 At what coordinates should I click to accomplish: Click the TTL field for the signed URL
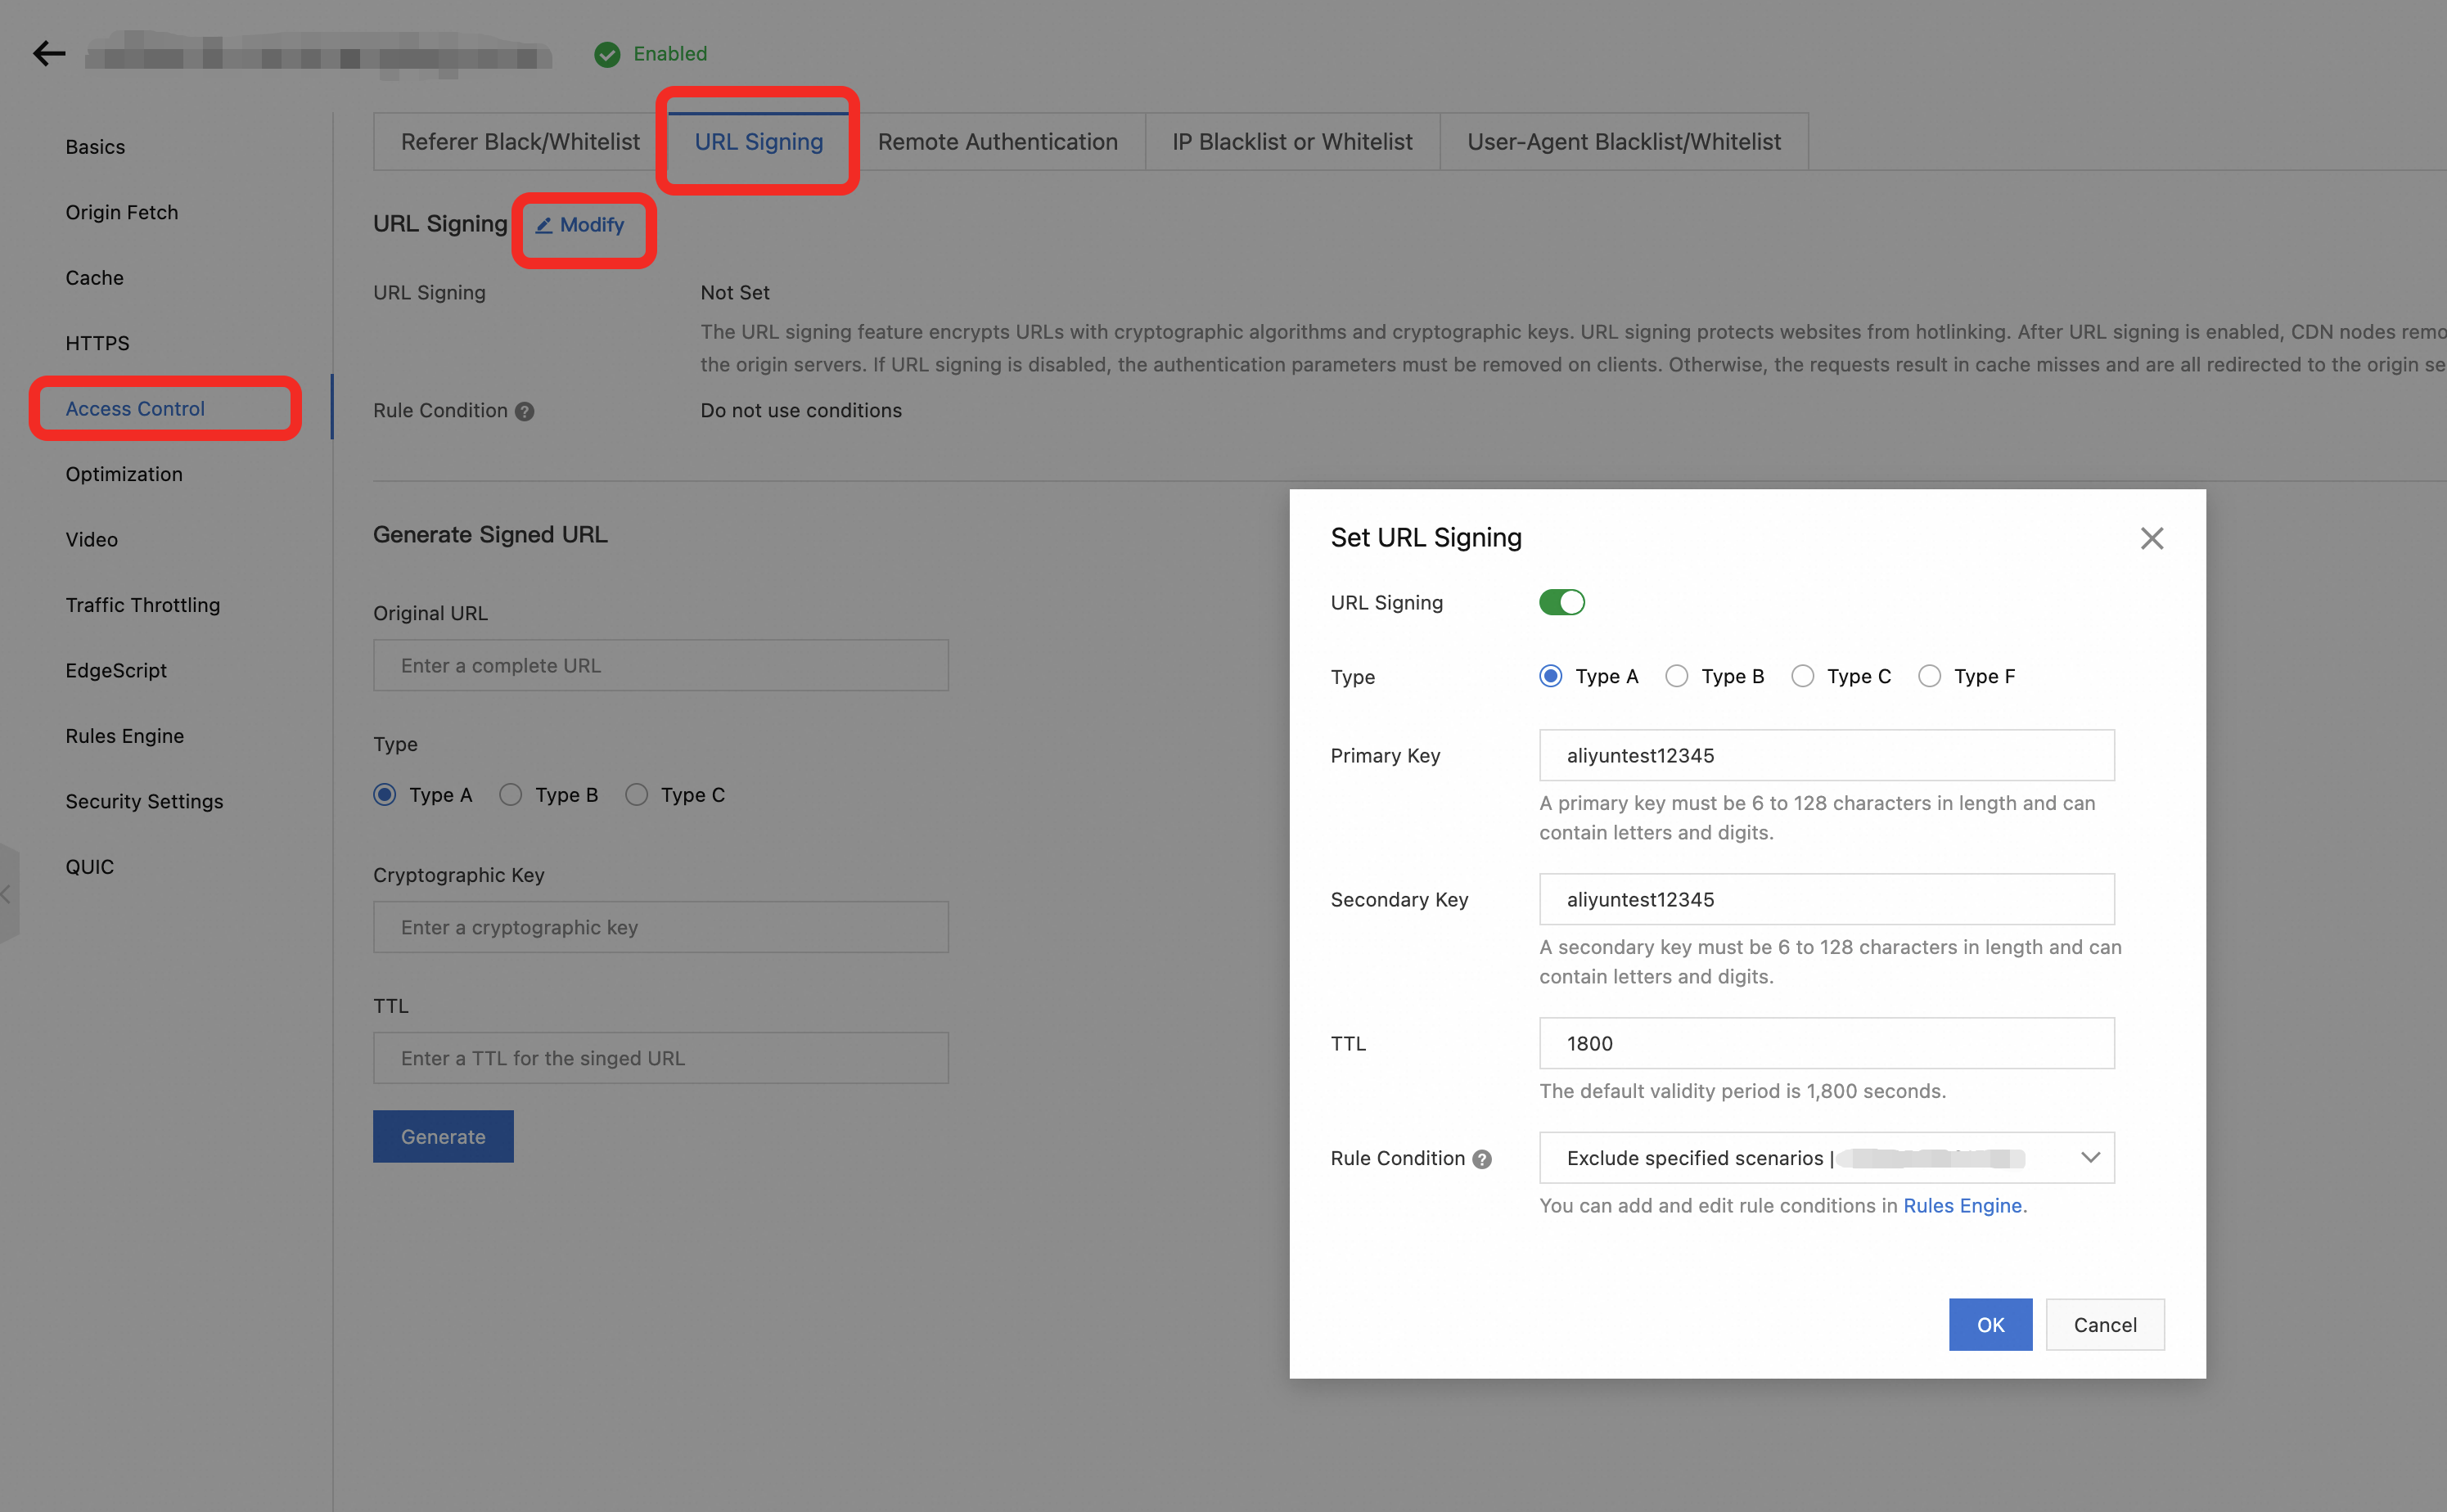pyautogui.click(x=661, y=1058)
